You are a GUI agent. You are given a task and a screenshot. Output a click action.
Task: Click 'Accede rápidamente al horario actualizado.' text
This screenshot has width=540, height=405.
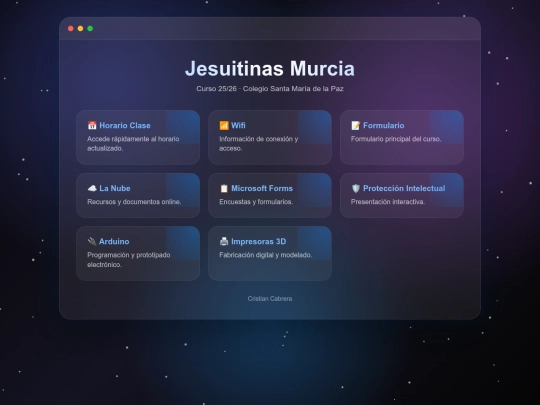pyautogui.click(x=133, y=144)
